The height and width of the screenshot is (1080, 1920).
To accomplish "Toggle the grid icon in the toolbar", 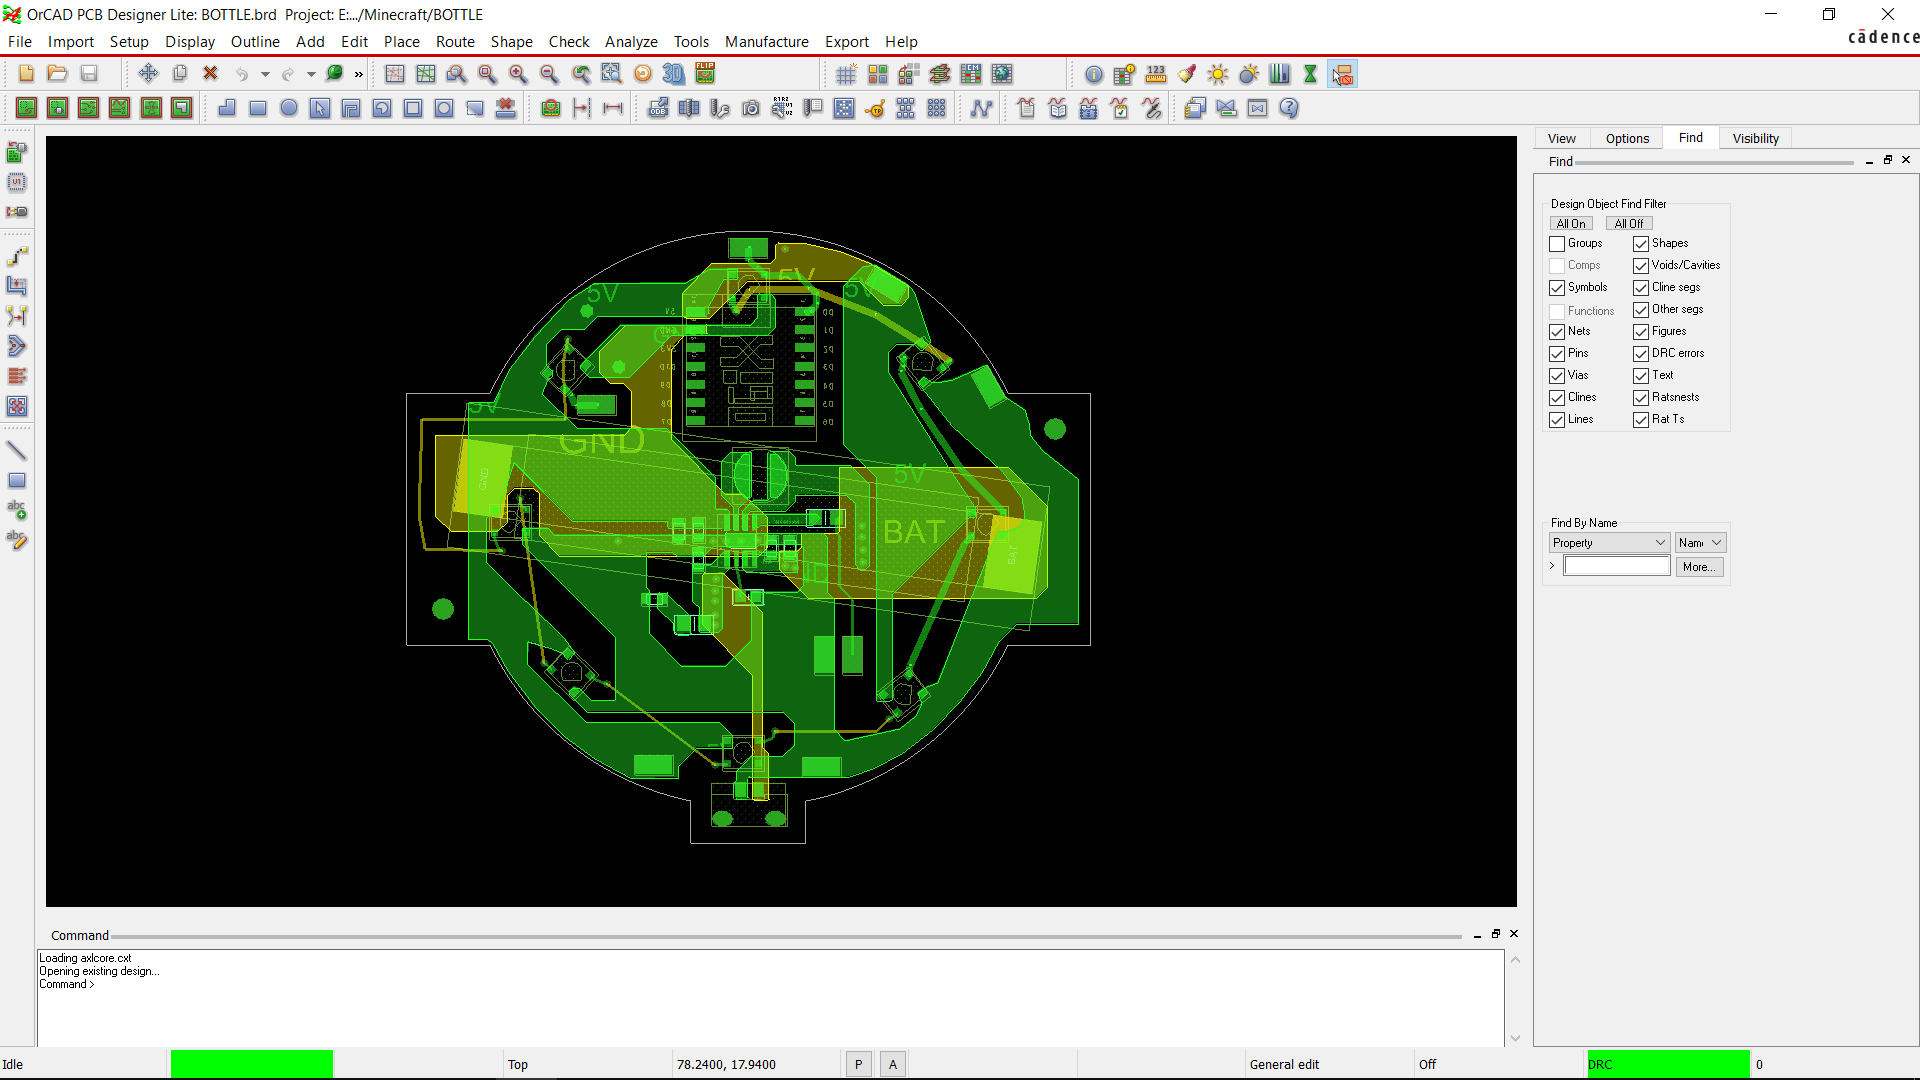I will click(x=846, y=74).
